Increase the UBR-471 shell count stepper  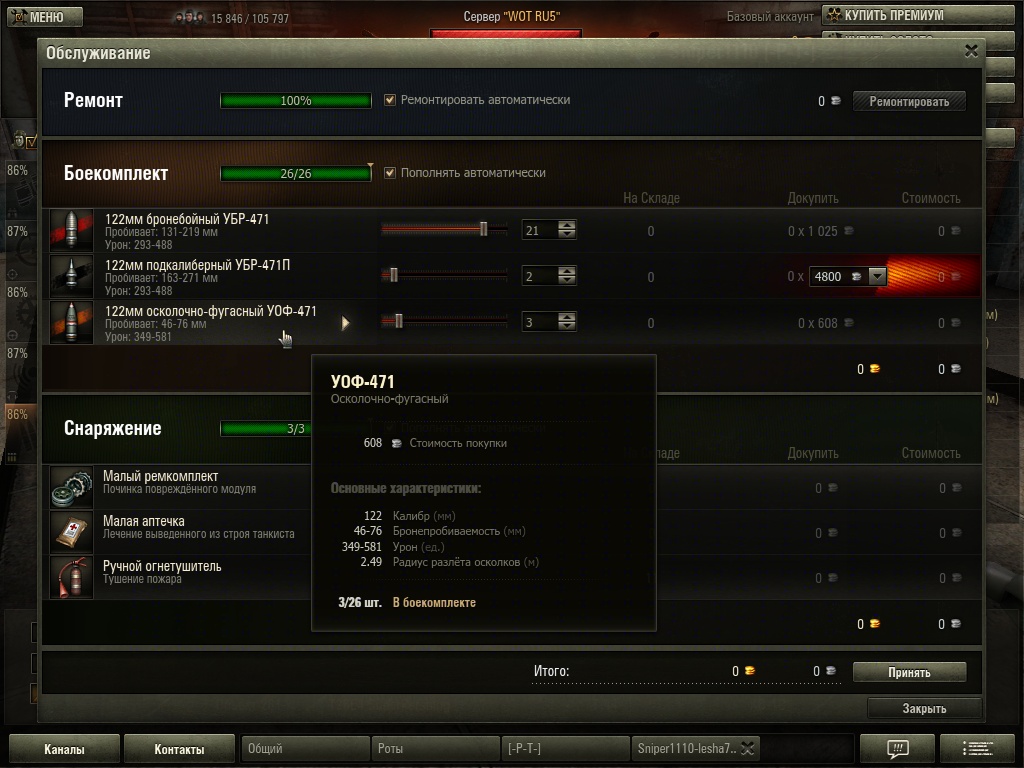coord(567,225)
